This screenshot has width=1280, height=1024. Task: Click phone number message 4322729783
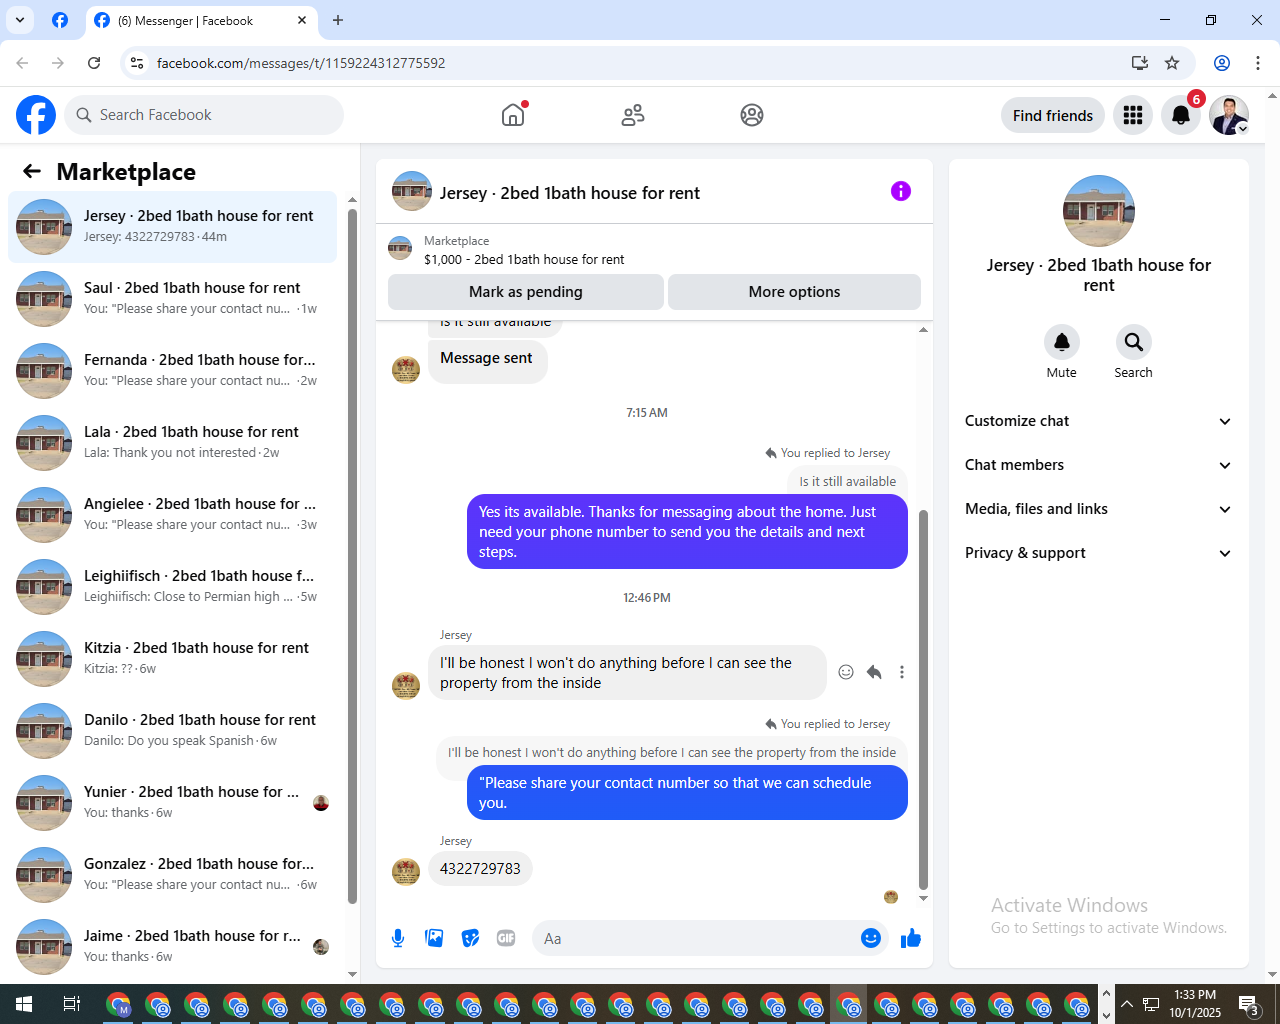480,869
